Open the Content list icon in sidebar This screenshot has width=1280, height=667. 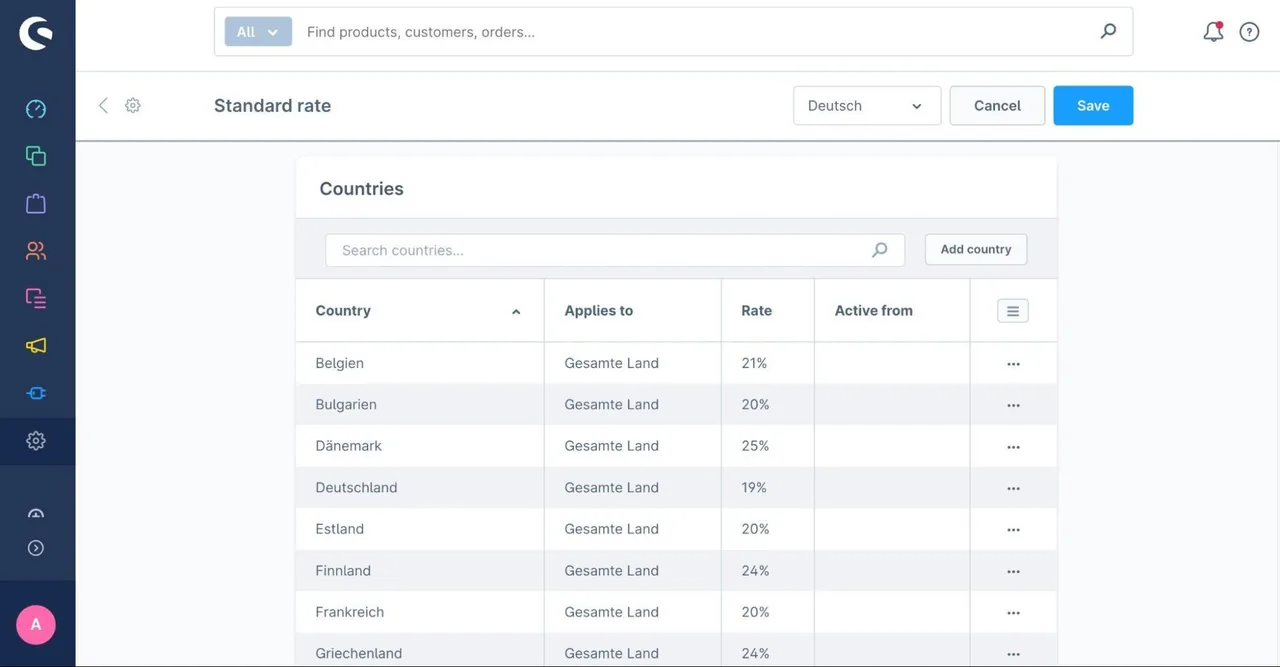click(36, 298)
